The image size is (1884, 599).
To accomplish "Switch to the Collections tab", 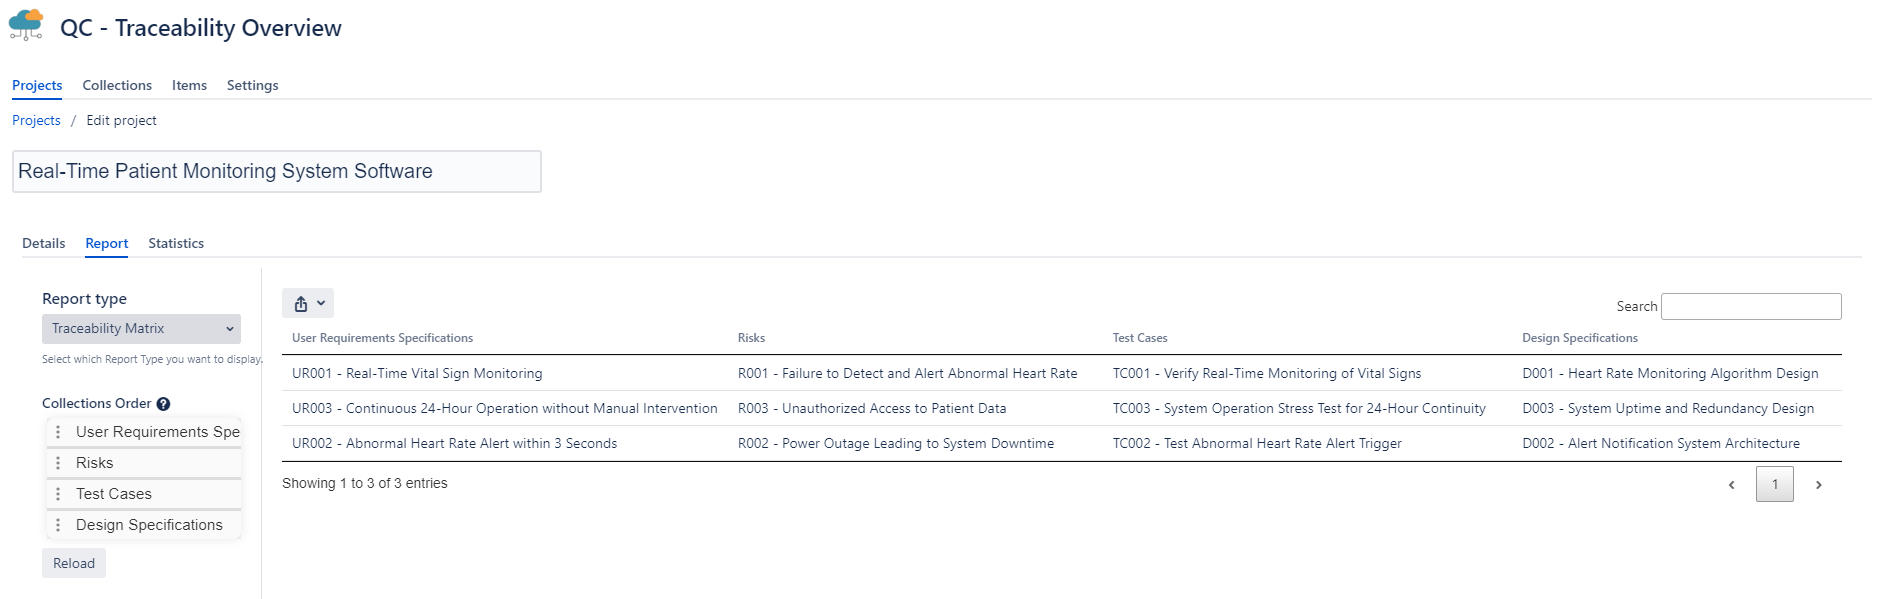I will coord(117,85).
